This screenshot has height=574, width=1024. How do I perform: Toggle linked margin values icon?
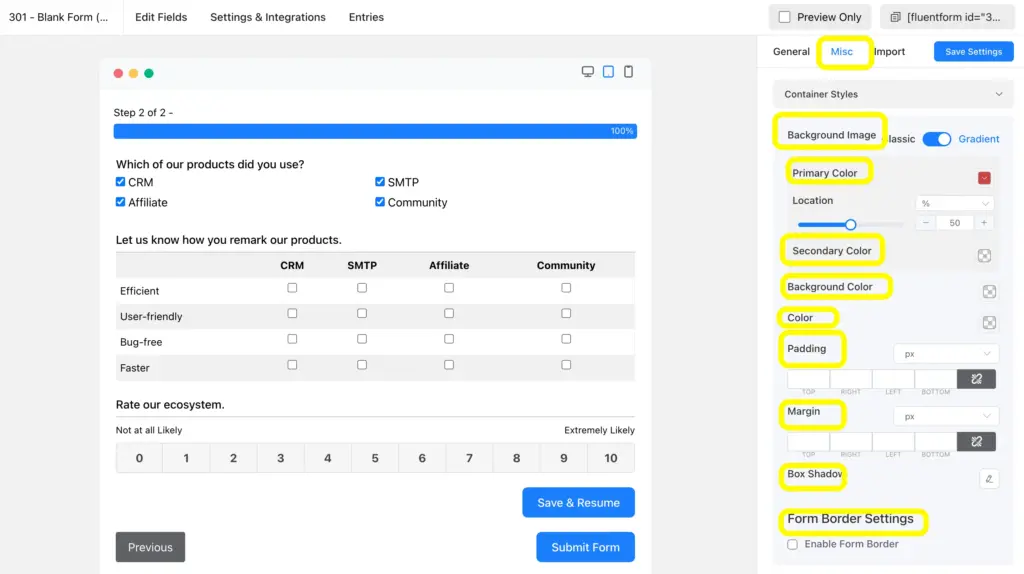click(x=976, y=441)
